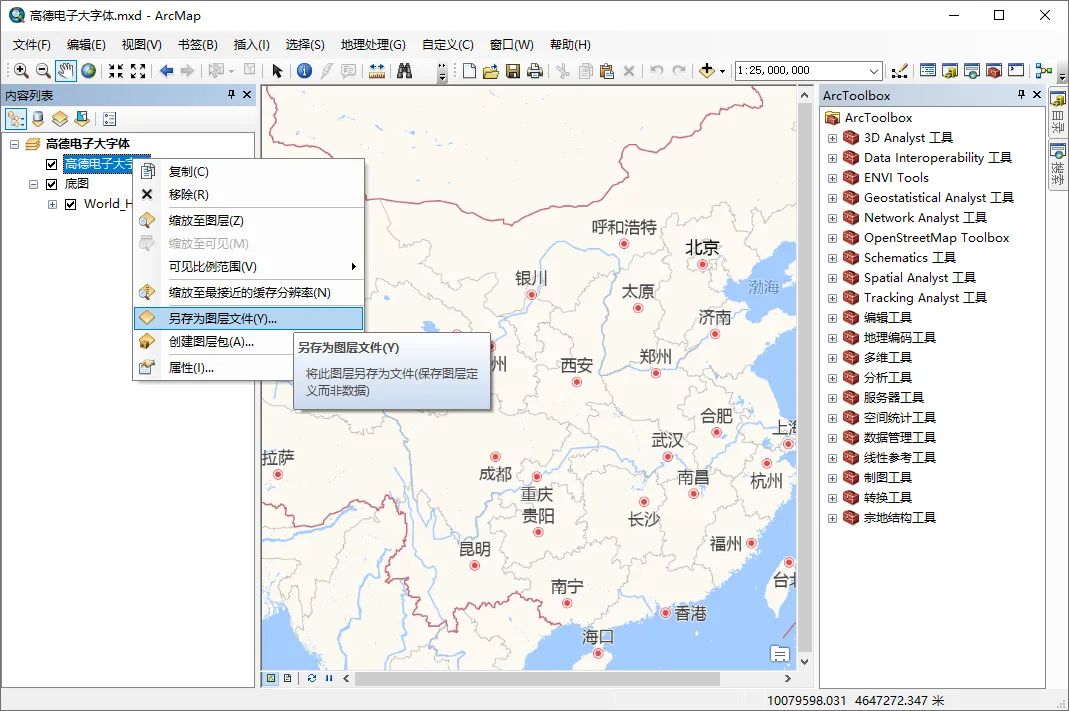List layers by drawing order
Viewport: 1069px width, 711px height.
15,119
